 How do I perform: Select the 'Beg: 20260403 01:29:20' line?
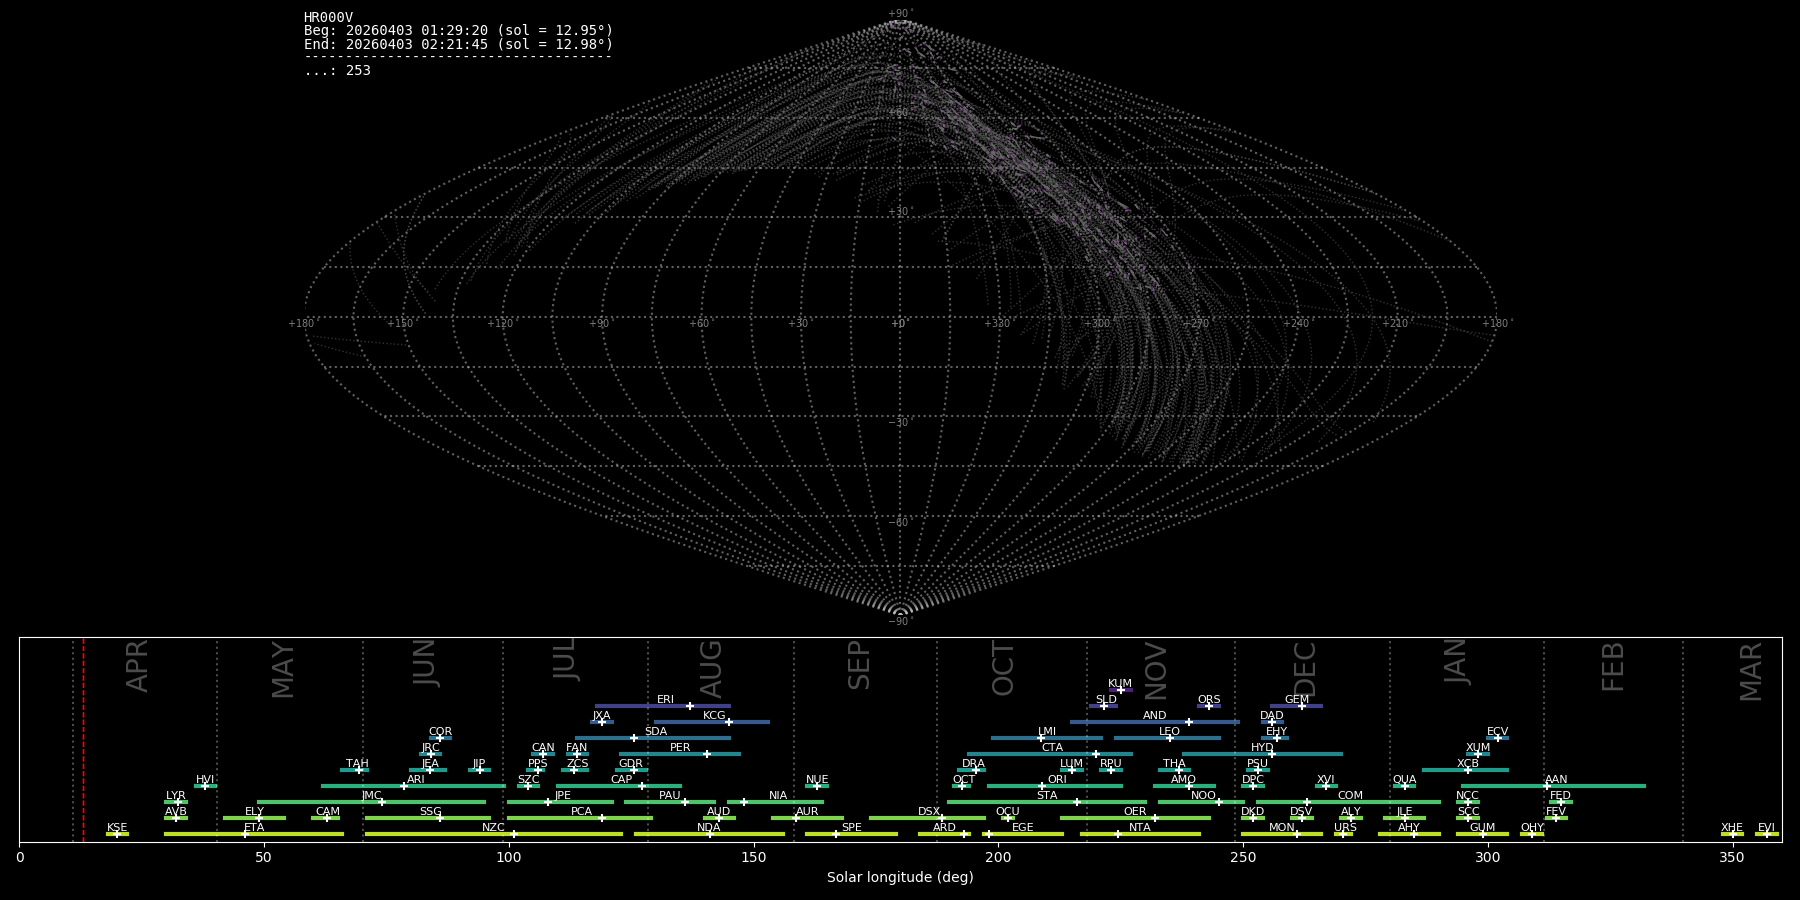point(458,31)
